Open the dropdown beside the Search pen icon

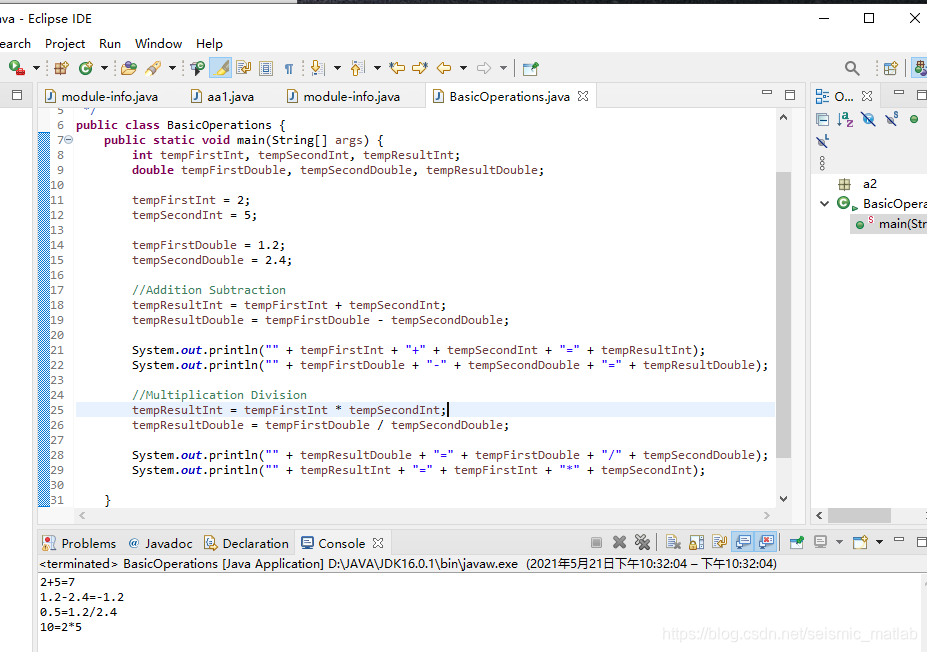[x=172, y=68]
